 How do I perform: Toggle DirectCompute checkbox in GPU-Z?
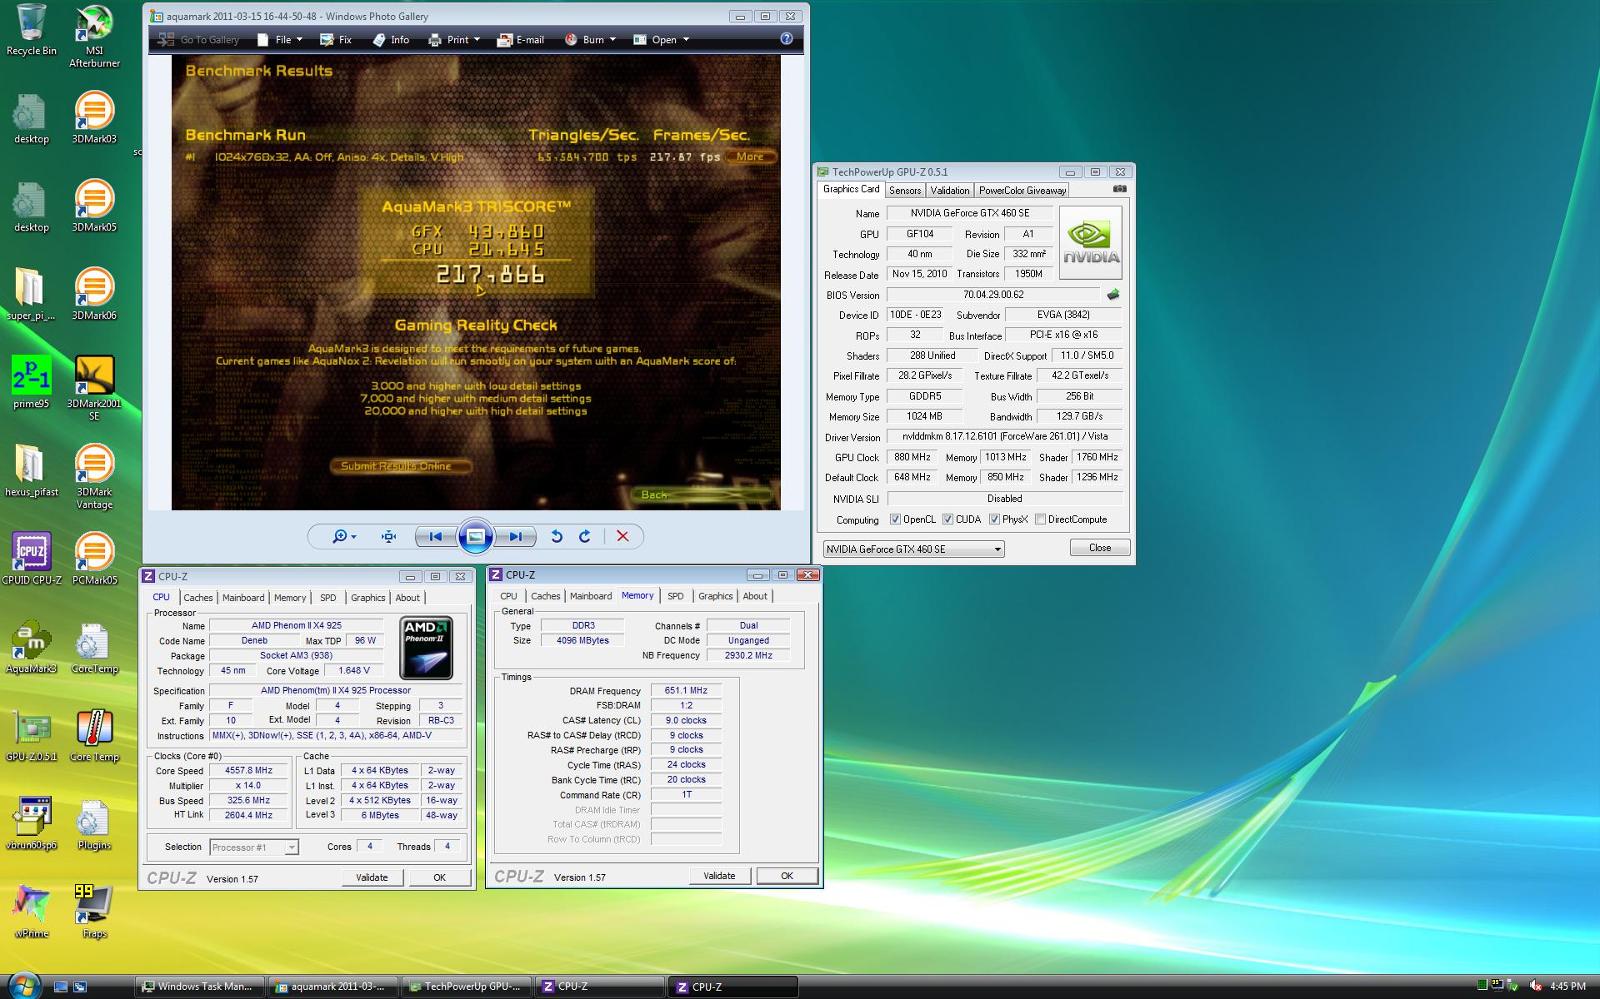[x=1040, y=520]
